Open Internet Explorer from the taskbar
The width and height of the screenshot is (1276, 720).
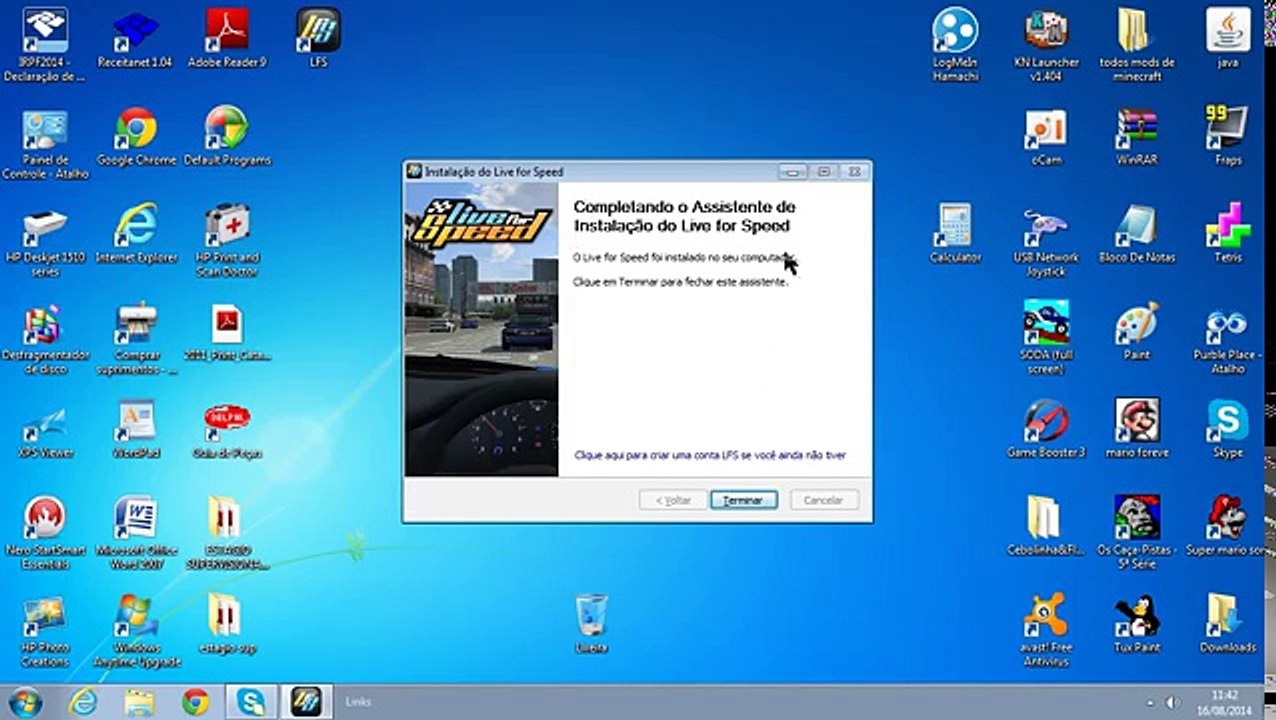pos(83,702)
